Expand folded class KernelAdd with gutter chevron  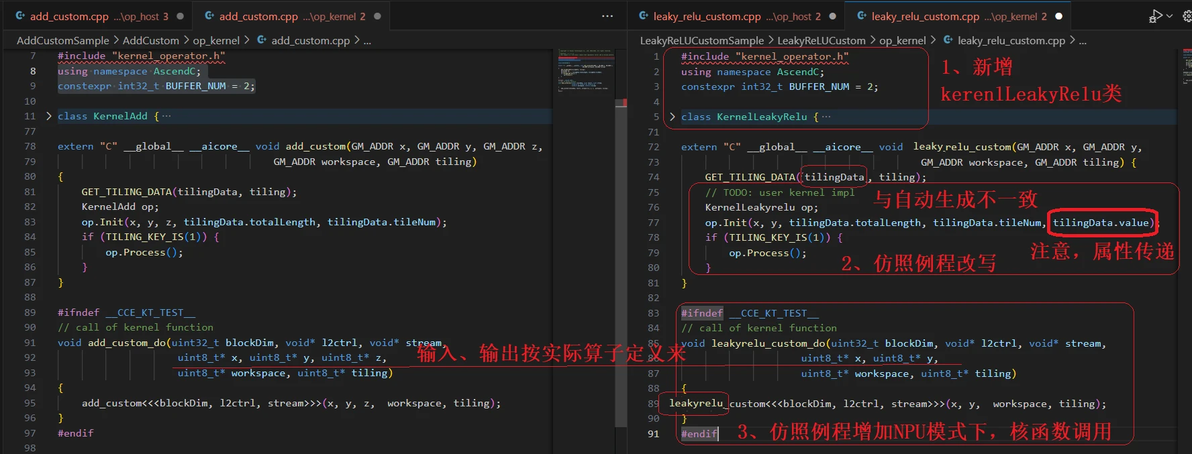tap(49, 116)
